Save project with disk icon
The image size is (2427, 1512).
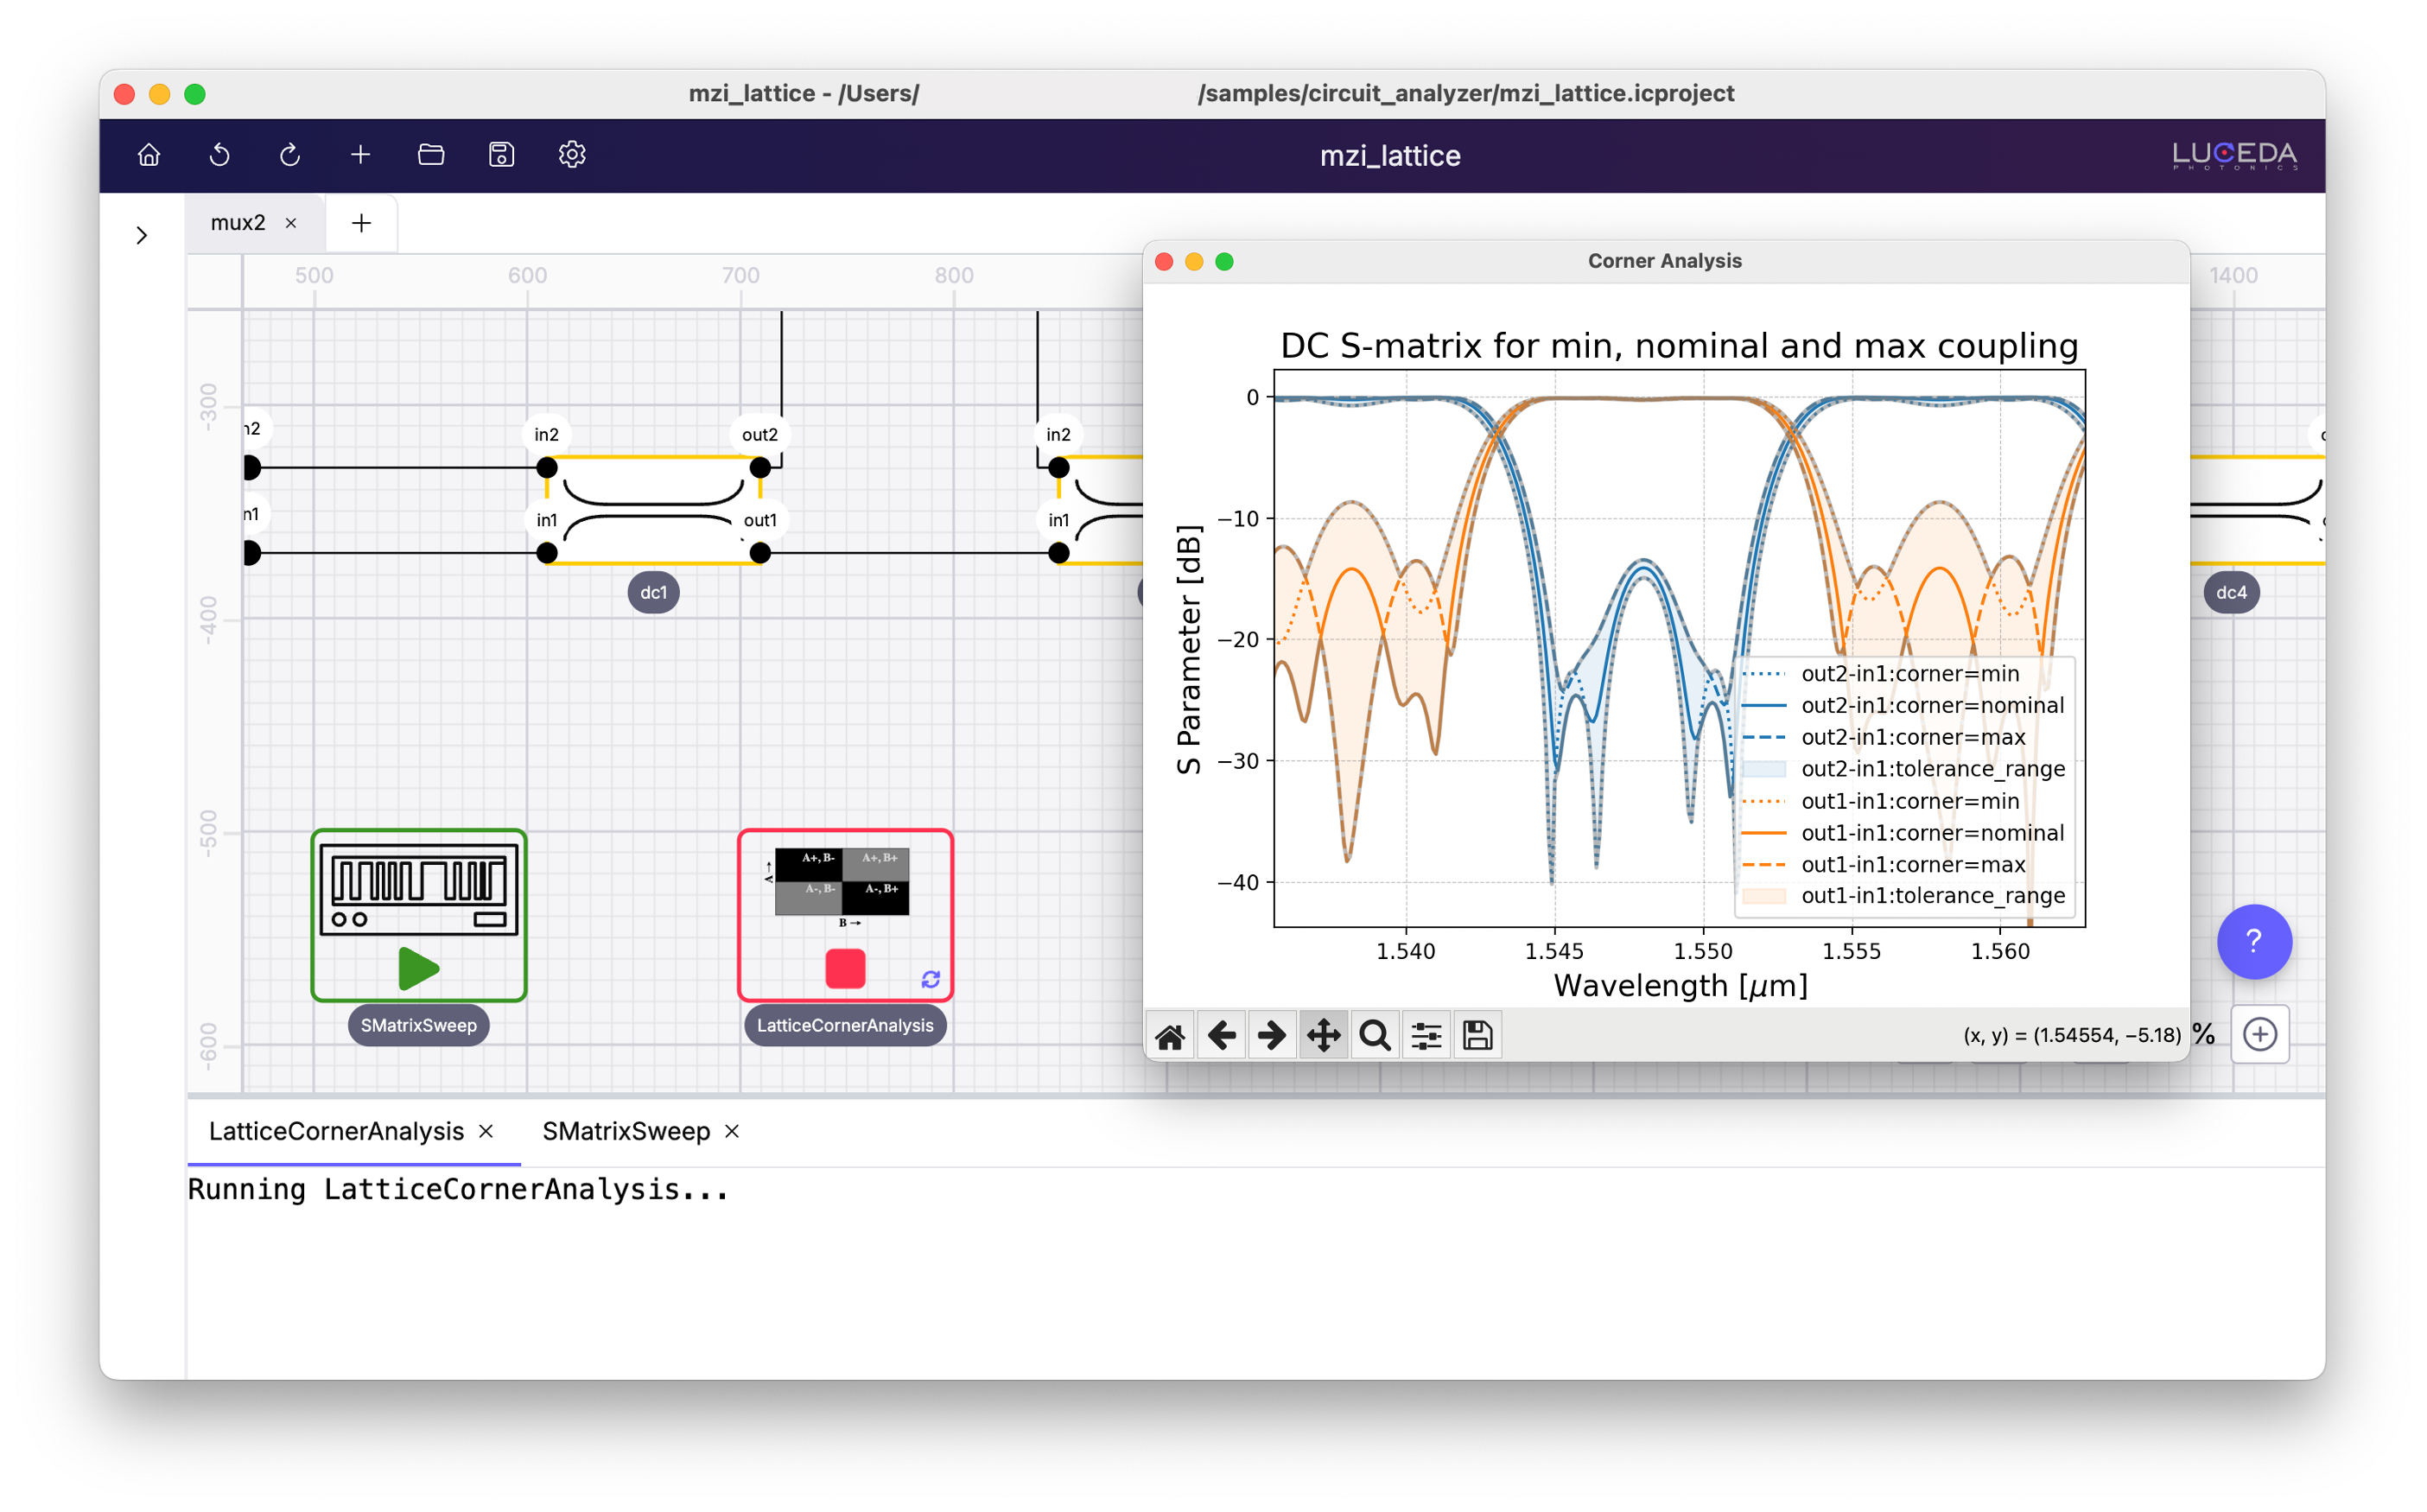click(501, 155)
